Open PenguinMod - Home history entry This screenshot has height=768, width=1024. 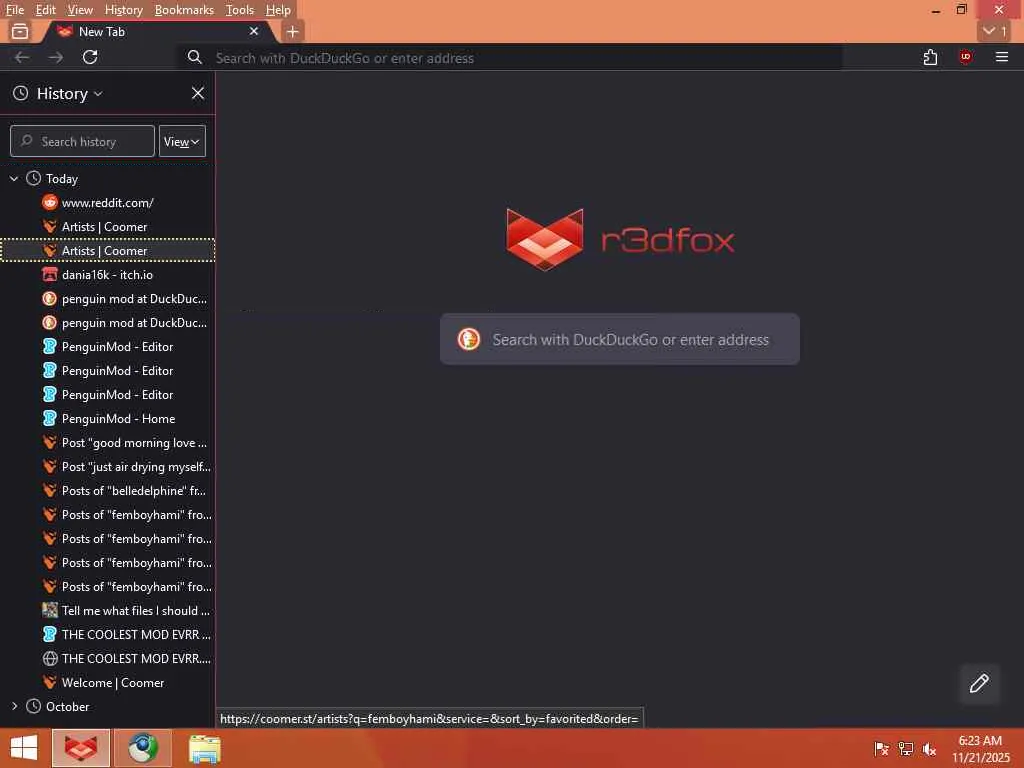(108, 419)
